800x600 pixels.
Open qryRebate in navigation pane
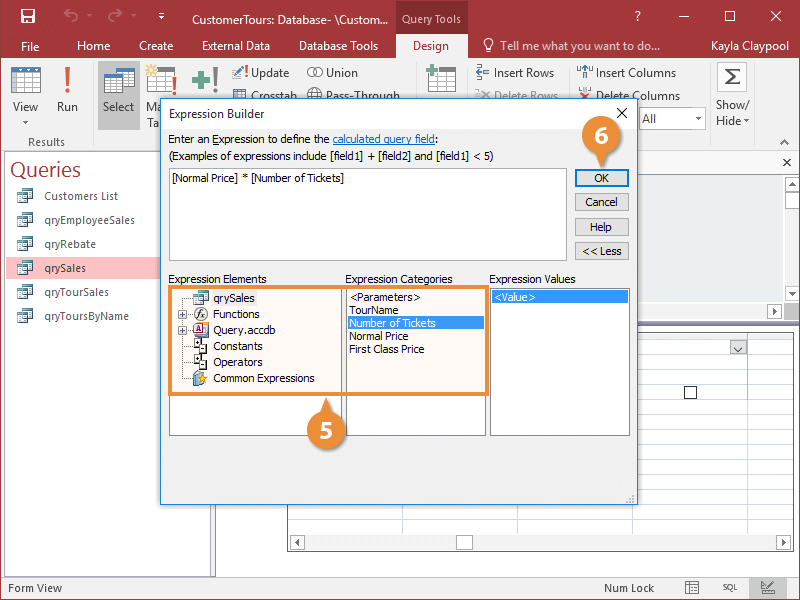70,244
